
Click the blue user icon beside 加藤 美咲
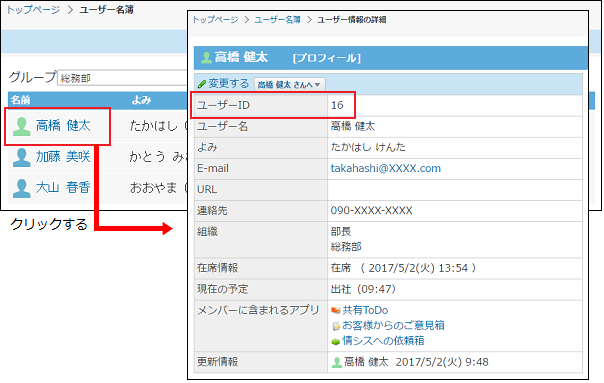click(x=22, y=157)
